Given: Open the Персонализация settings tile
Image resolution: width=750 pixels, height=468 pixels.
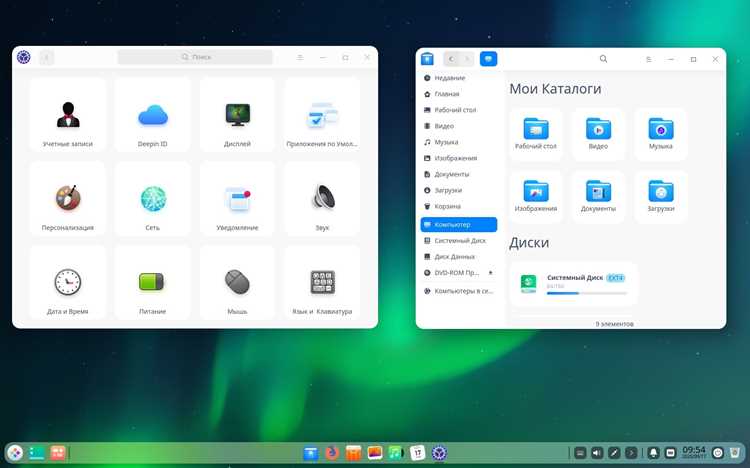Looking at the screenshot, I should (67, 199).
